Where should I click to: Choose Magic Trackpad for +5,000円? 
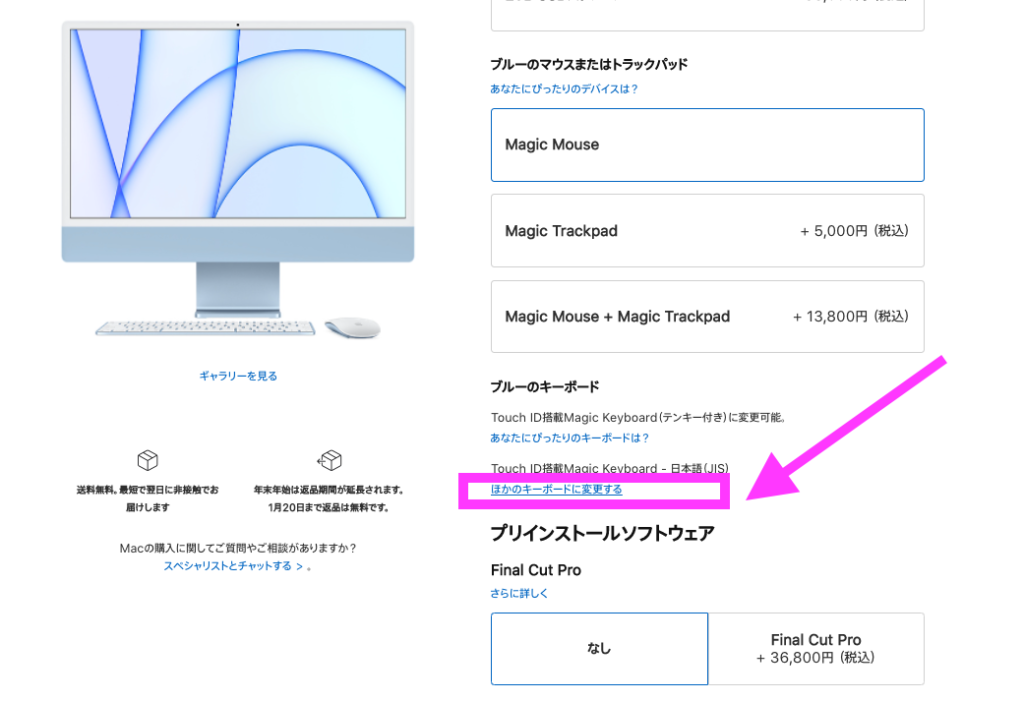click(x=707, y=231)
